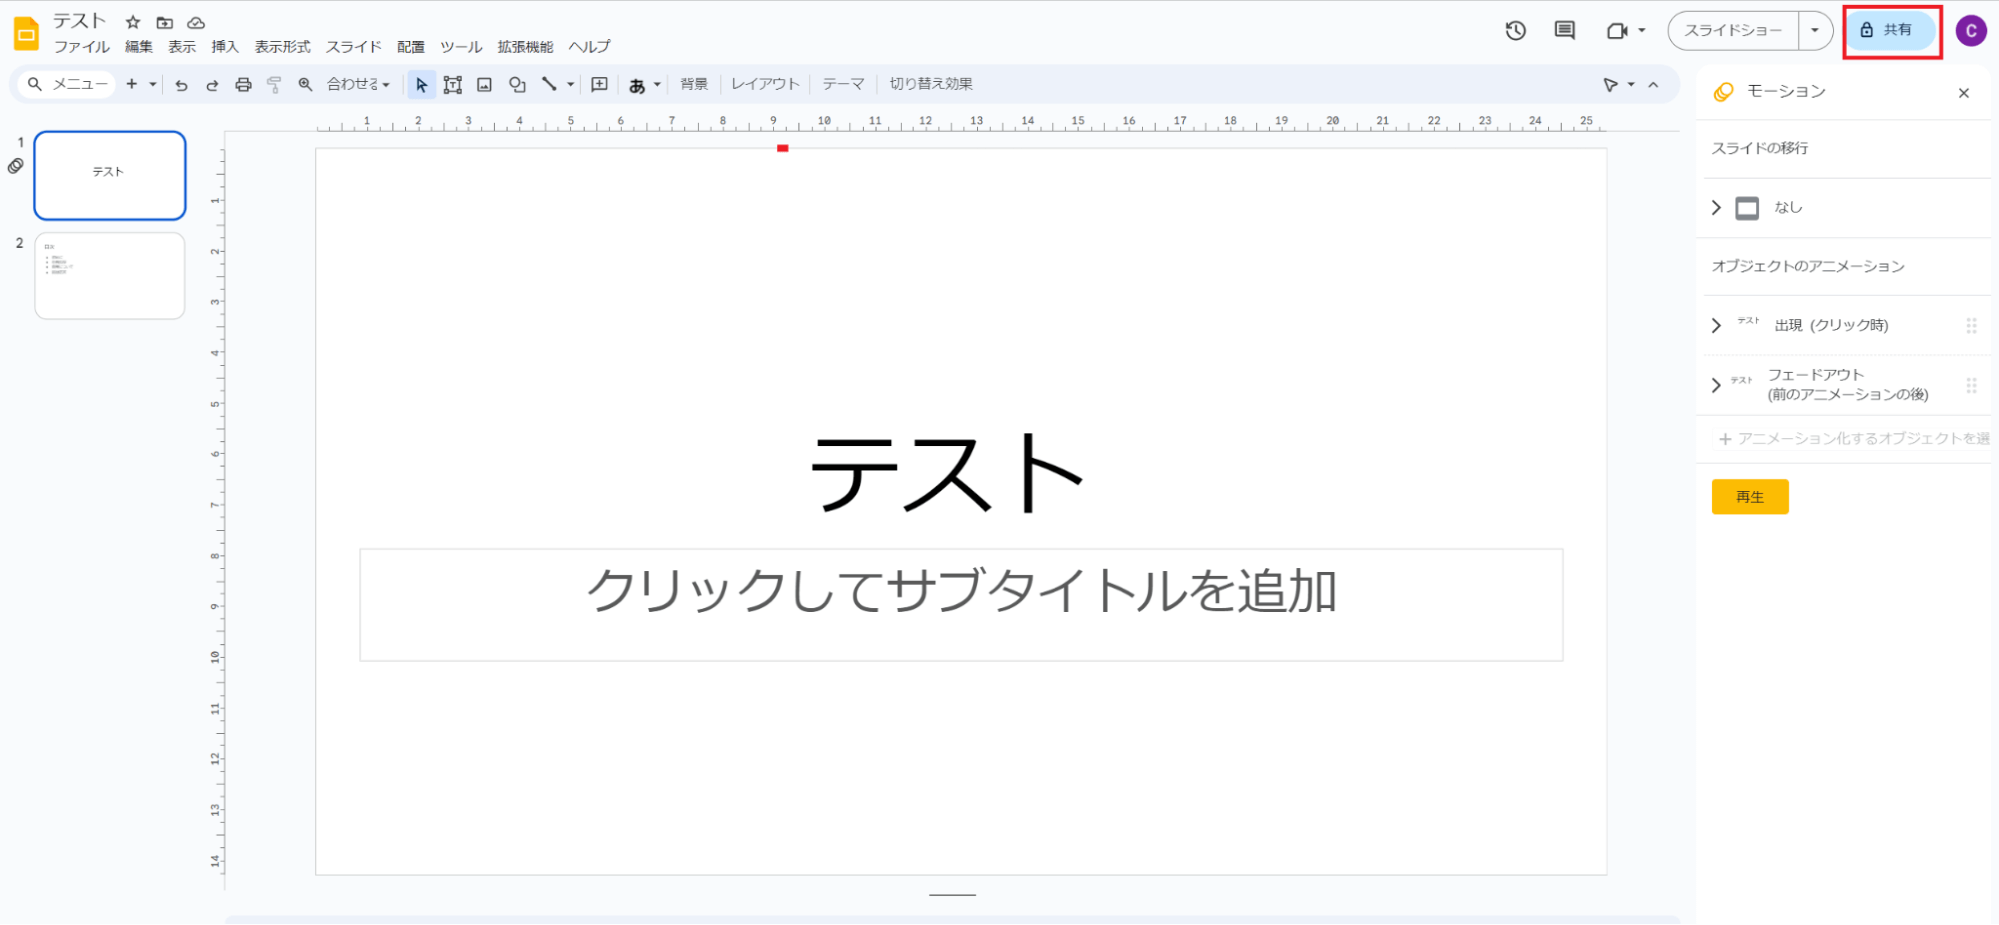
Task: Select the shape tool icon
Action: coord(517,85)
